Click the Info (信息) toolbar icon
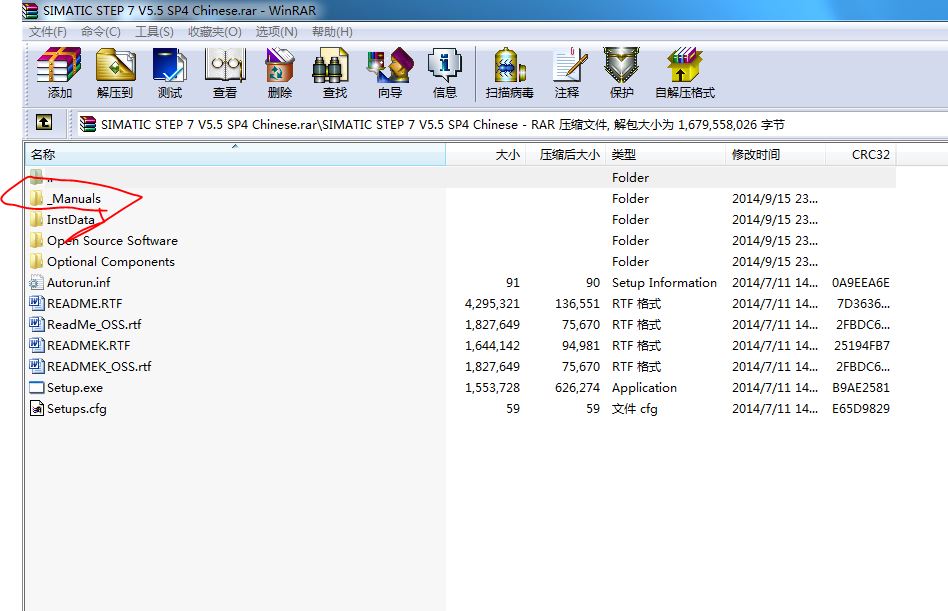948x611 pixels. pyautogui.click(x=444, y=65)
